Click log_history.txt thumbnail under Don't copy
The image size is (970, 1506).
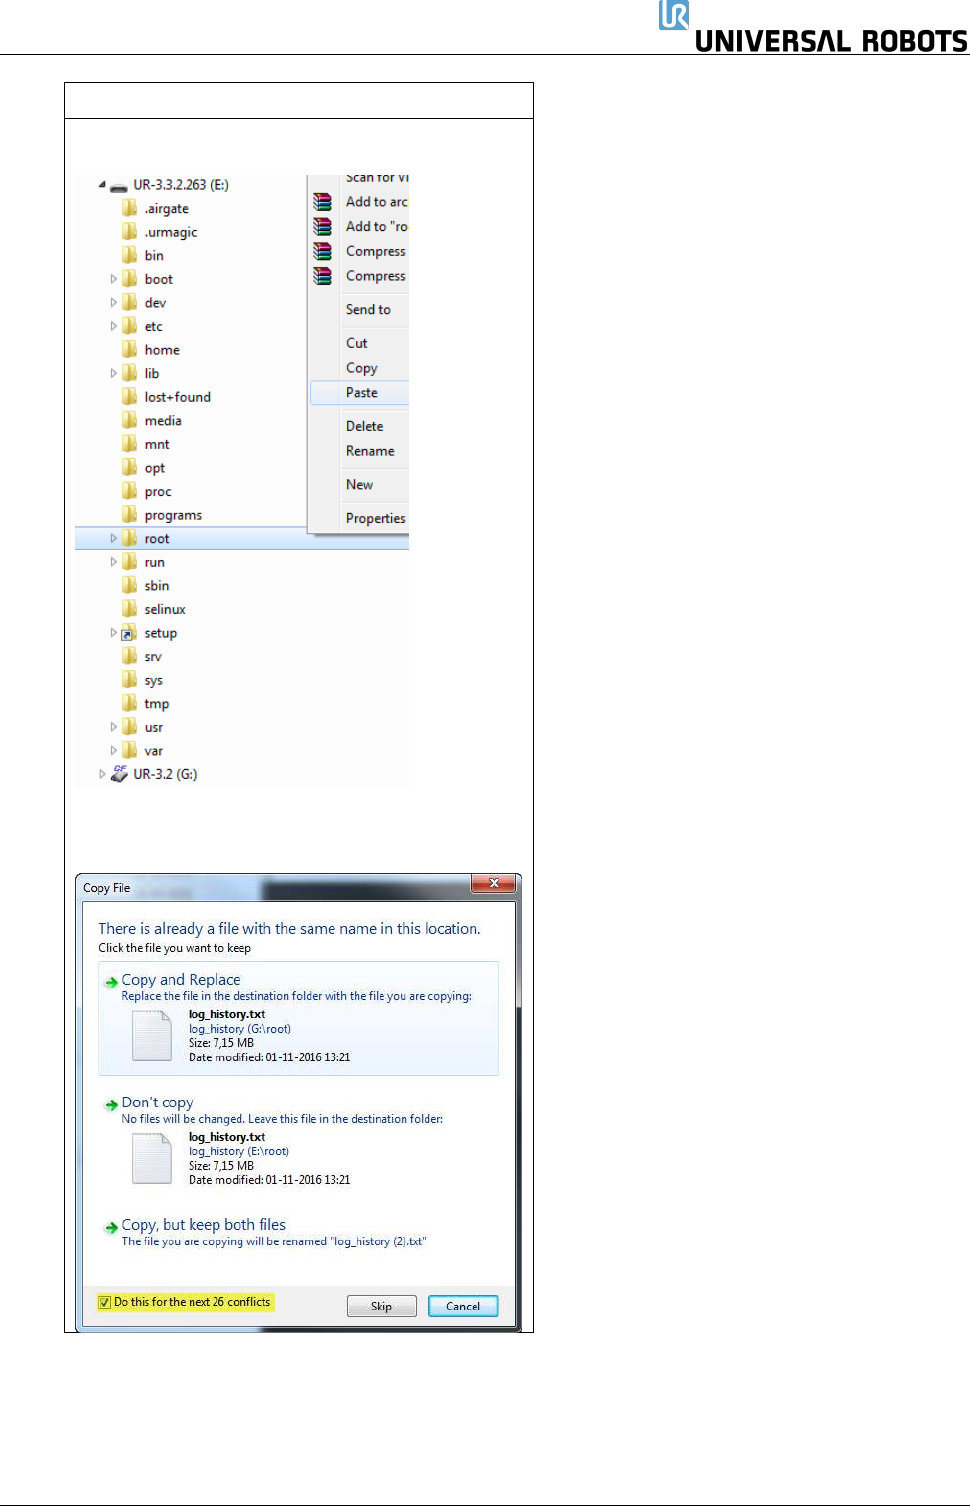tap(152, 1158)
